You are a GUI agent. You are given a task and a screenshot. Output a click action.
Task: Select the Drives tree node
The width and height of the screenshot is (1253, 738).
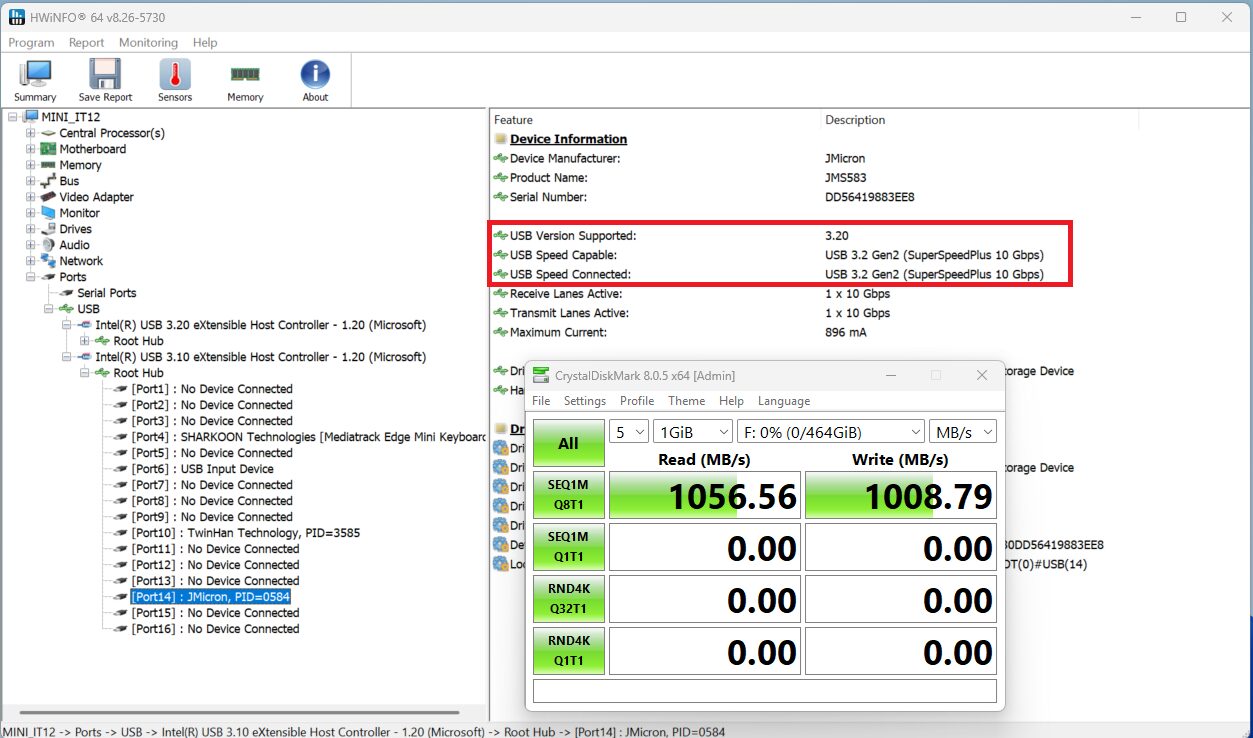pos(75,229)
